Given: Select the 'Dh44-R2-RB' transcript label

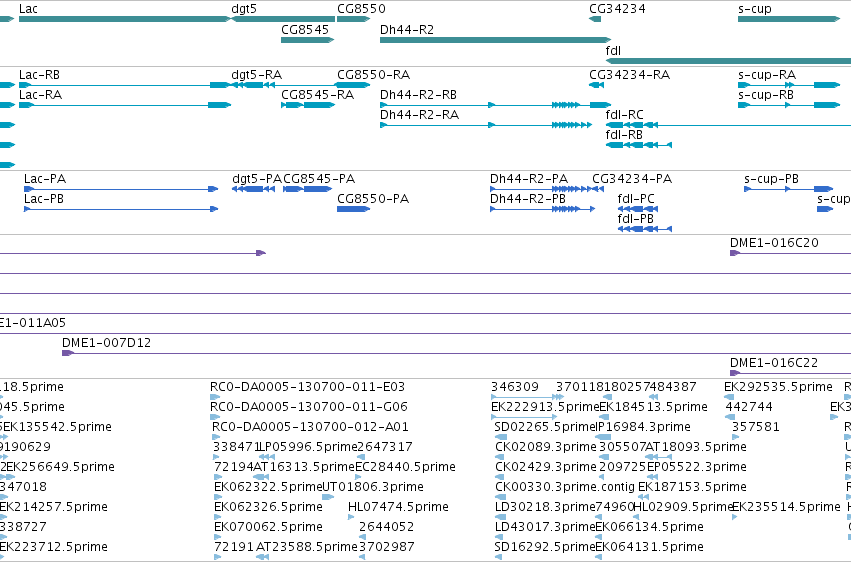Looking at the screenshot, I should click(418, 94).
